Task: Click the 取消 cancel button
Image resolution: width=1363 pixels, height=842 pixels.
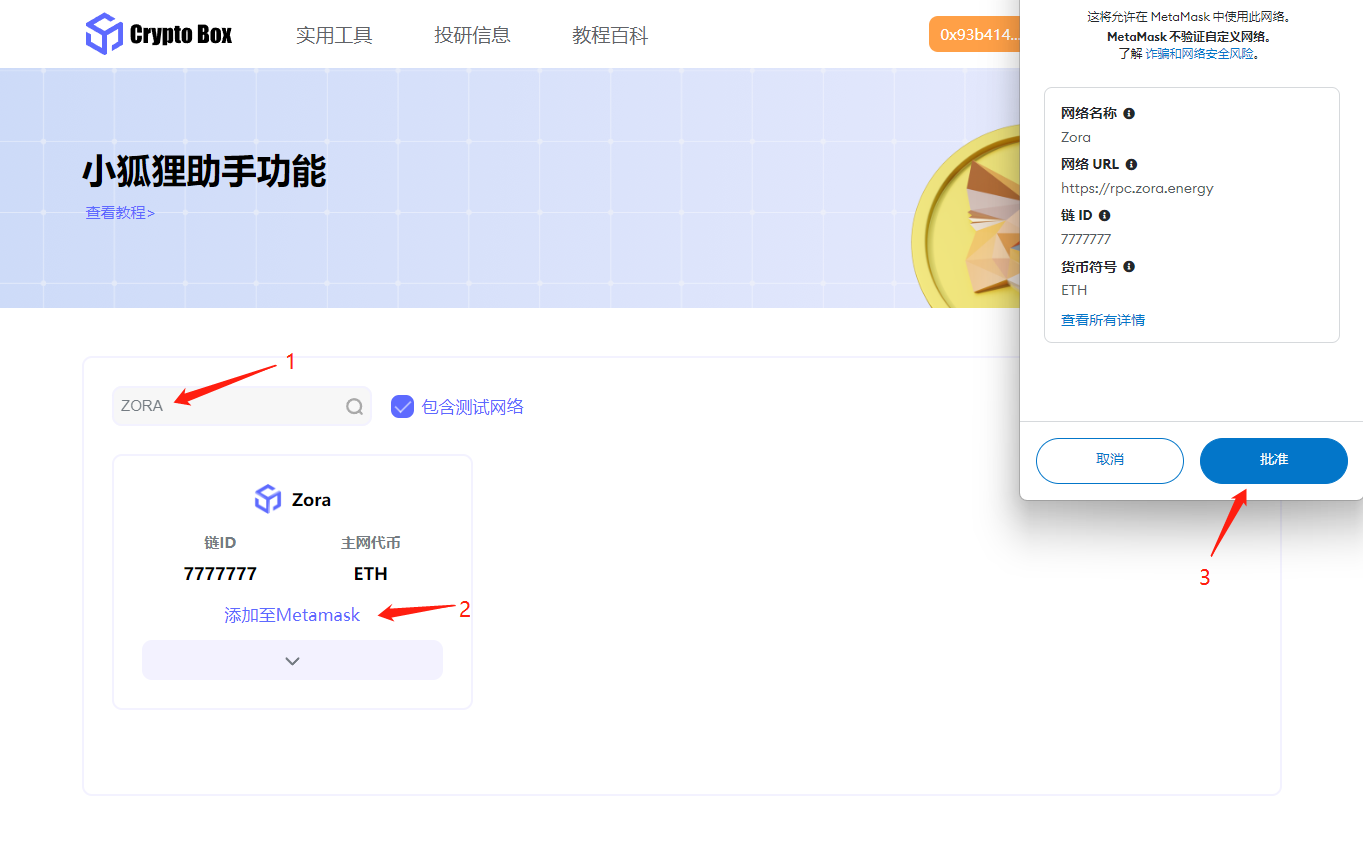Action: 1109,460
